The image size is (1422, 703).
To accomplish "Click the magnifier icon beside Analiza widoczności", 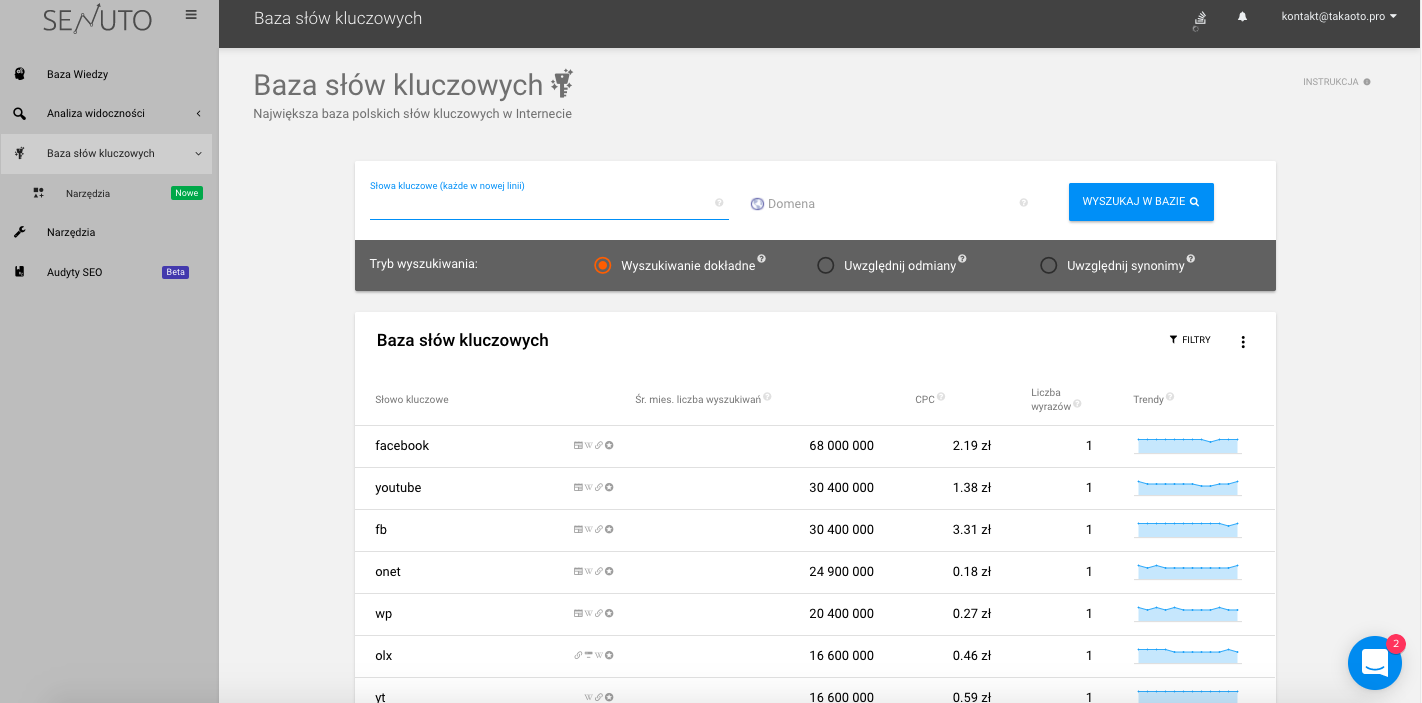I will 19,114.
